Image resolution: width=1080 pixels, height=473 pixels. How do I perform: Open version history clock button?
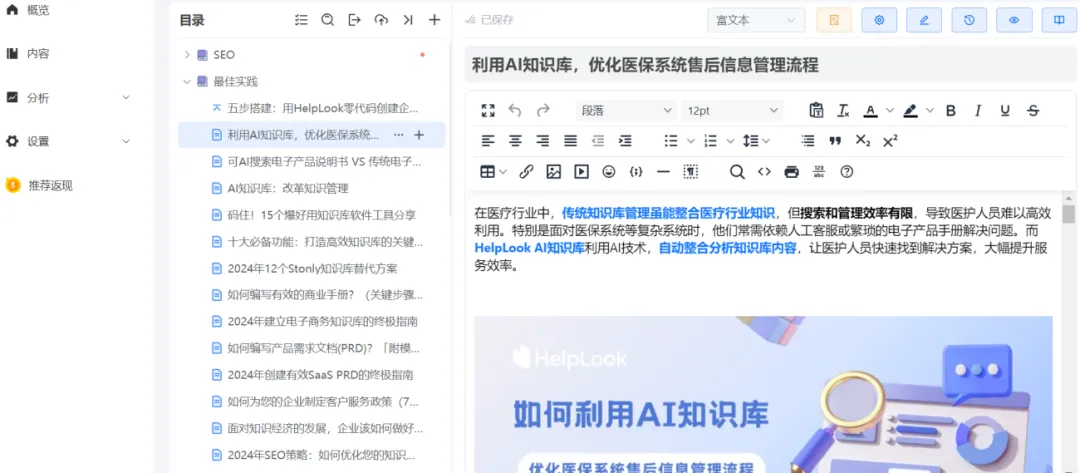coord(969,20)
